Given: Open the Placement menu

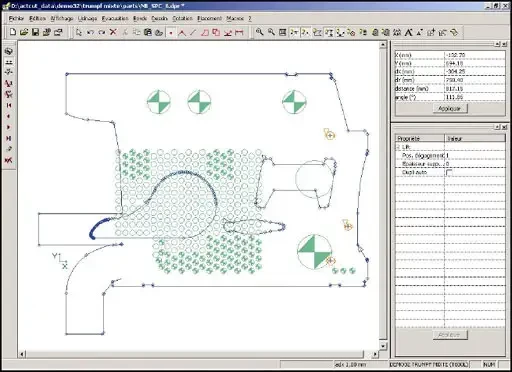Looking at the screenshot, I should (209, 18).
